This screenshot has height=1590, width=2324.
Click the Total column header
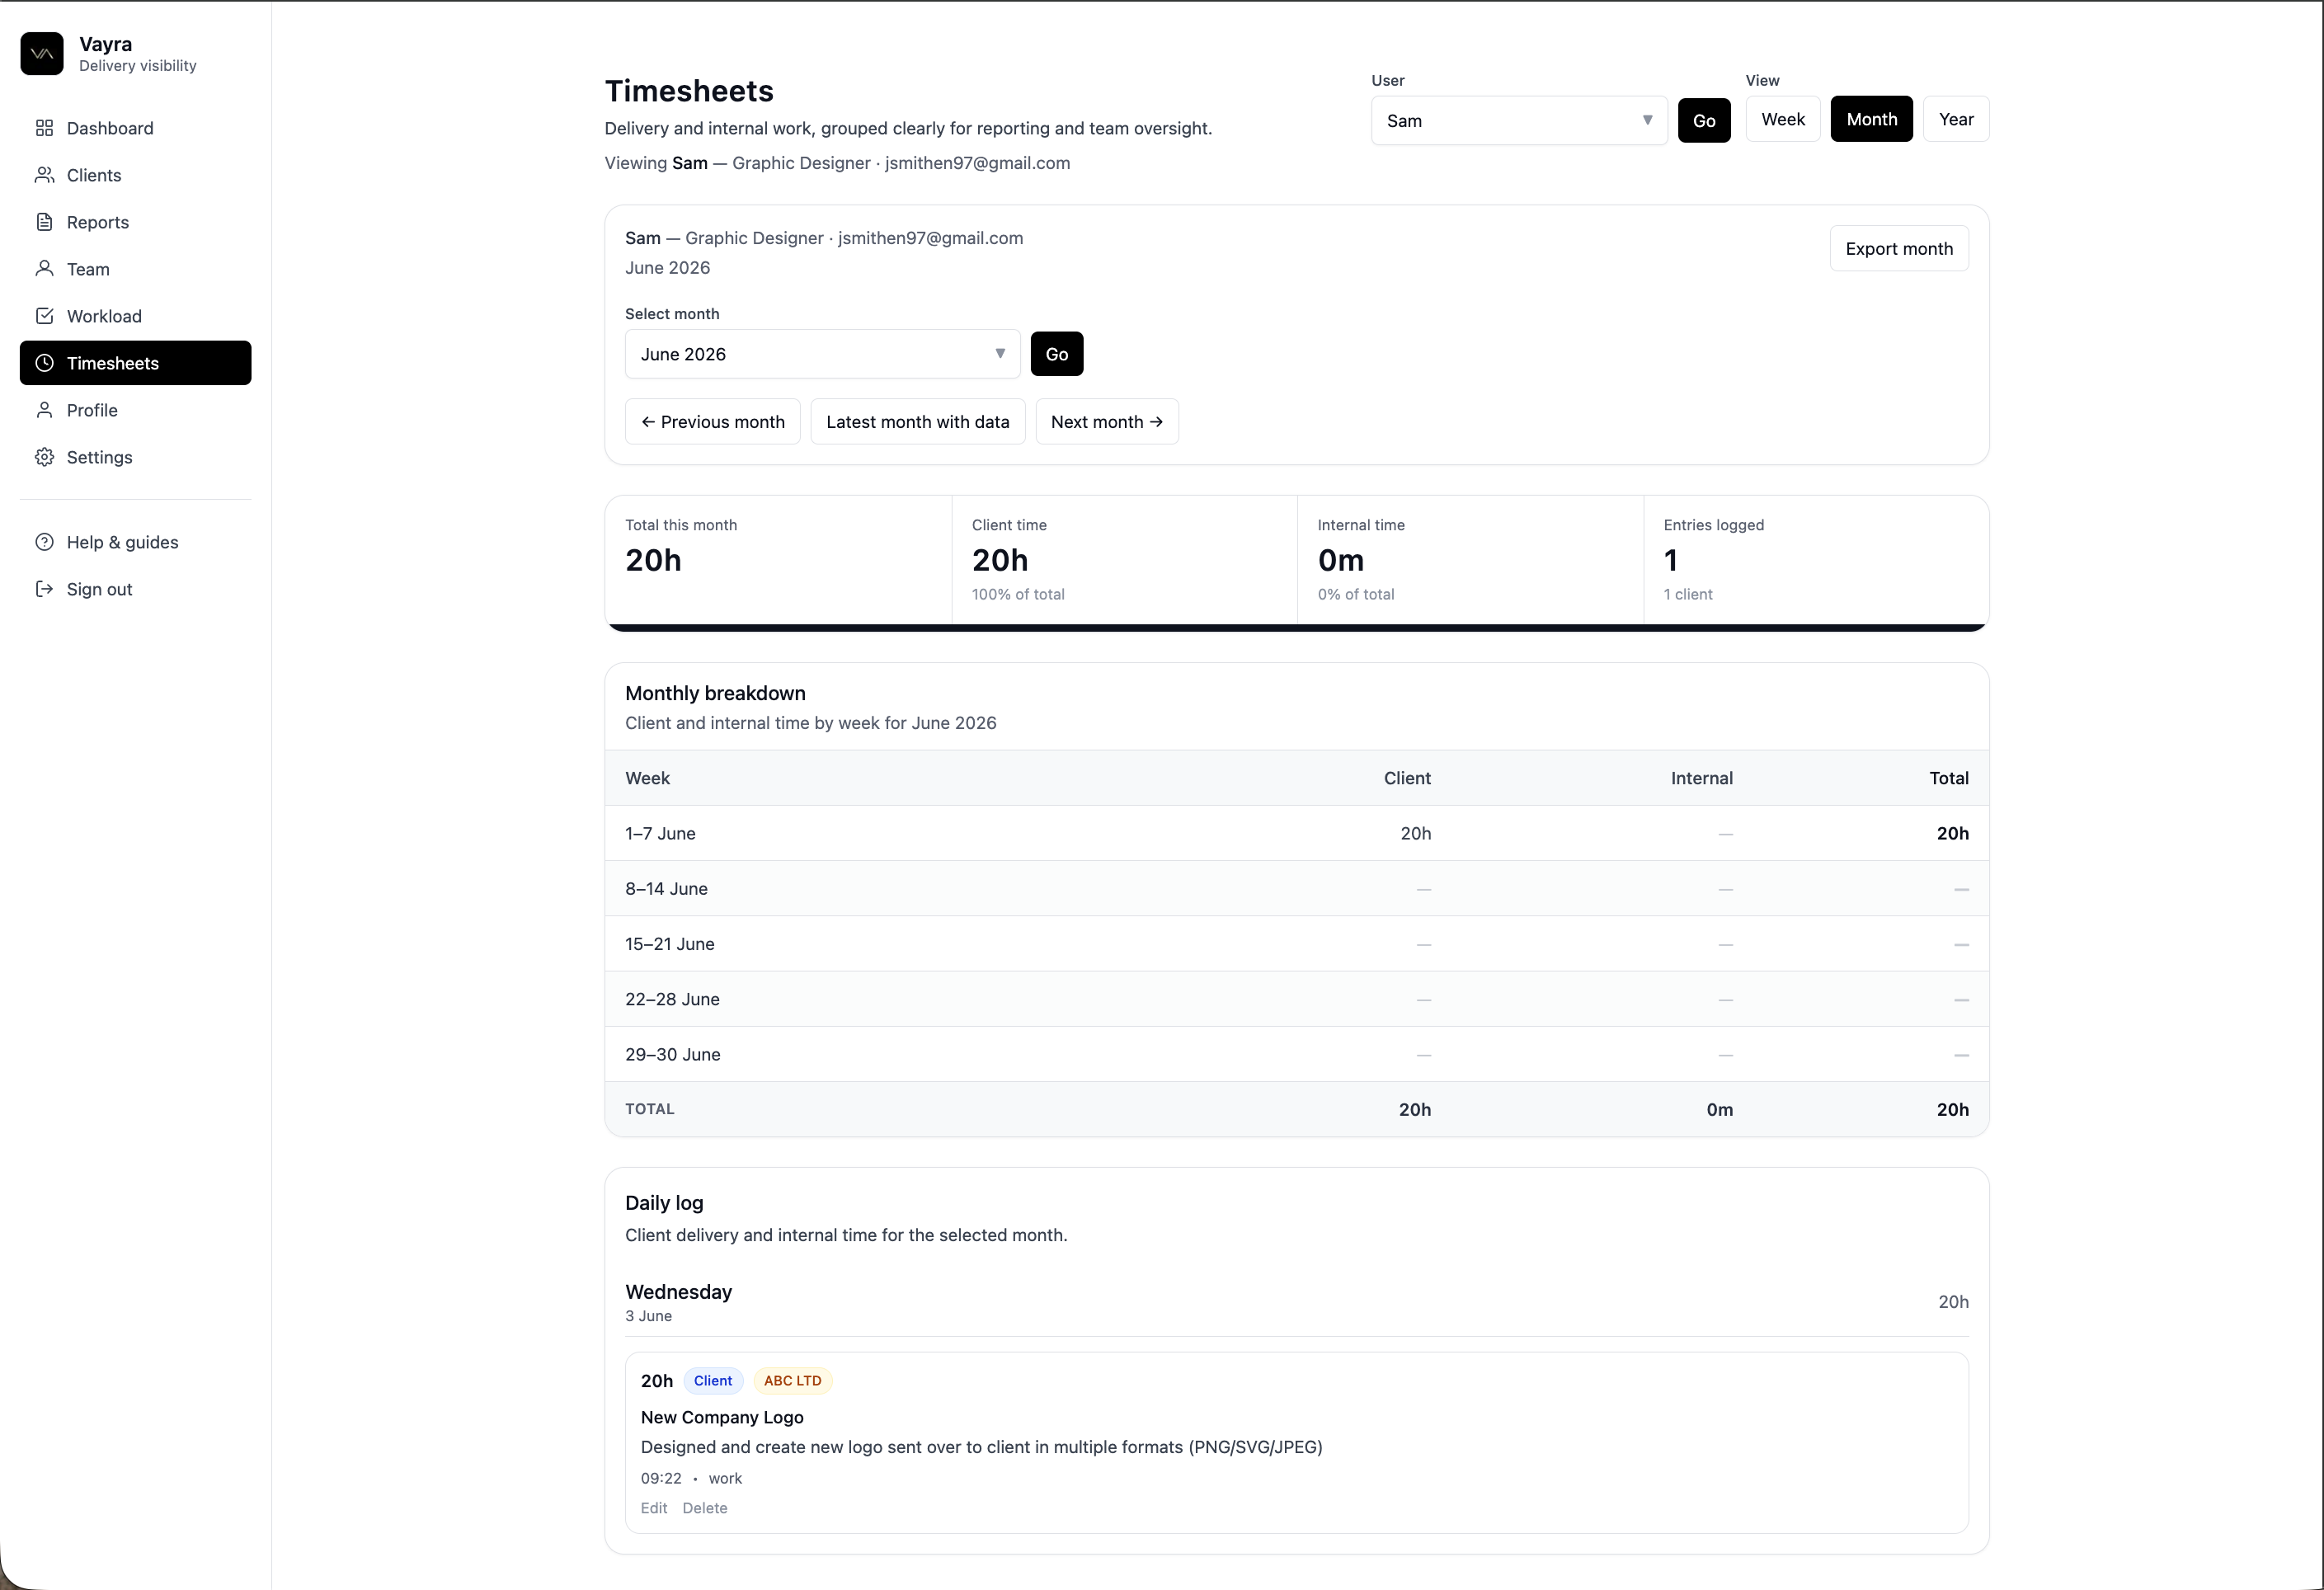click(1948, 778)
